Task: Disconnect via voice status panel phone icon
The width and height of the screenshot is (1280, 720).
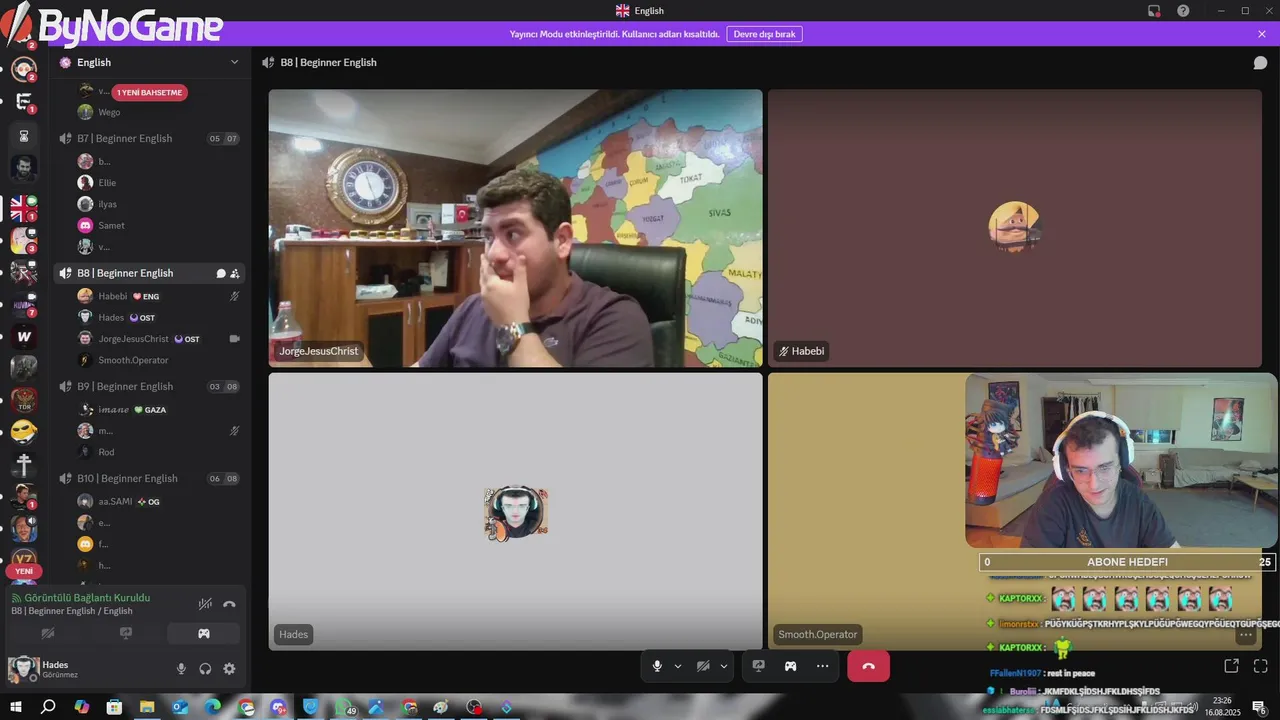Action: [229, 604]
